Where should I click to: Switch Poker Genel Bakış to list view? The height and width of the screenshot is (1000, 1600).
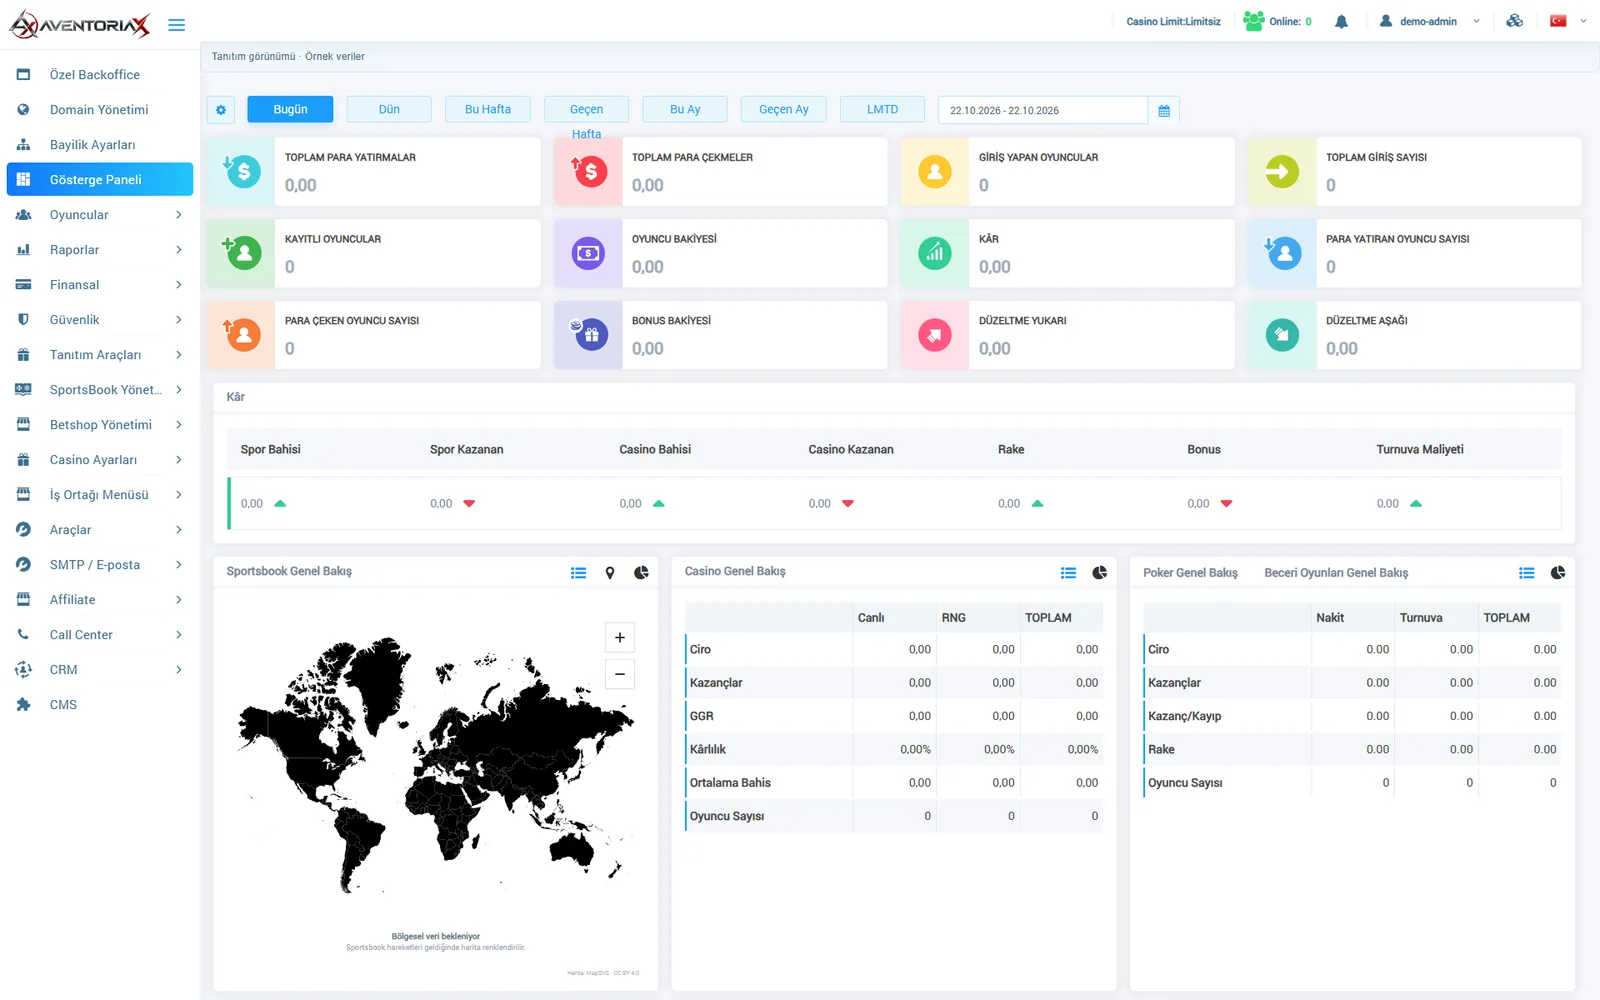click(1526, 573)
